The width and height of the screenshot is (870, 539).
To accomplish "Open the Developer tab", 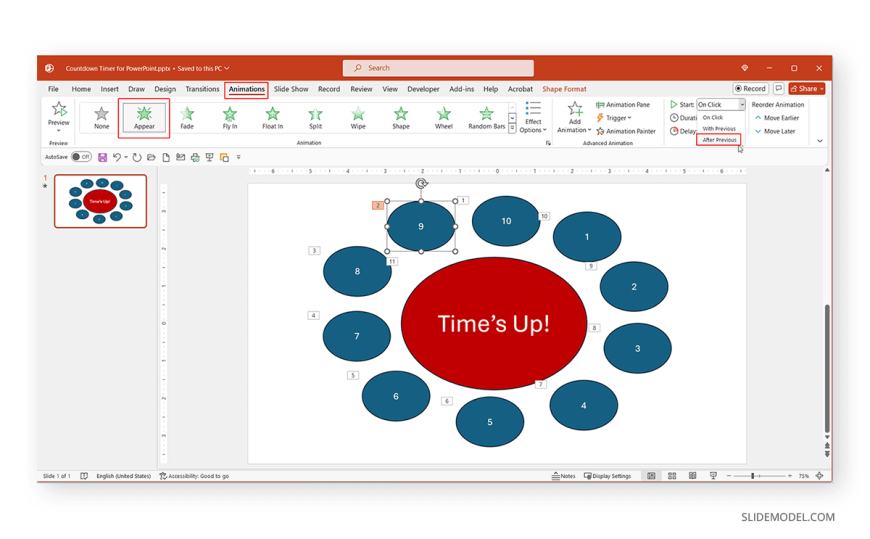I will (x=423, y=89).
